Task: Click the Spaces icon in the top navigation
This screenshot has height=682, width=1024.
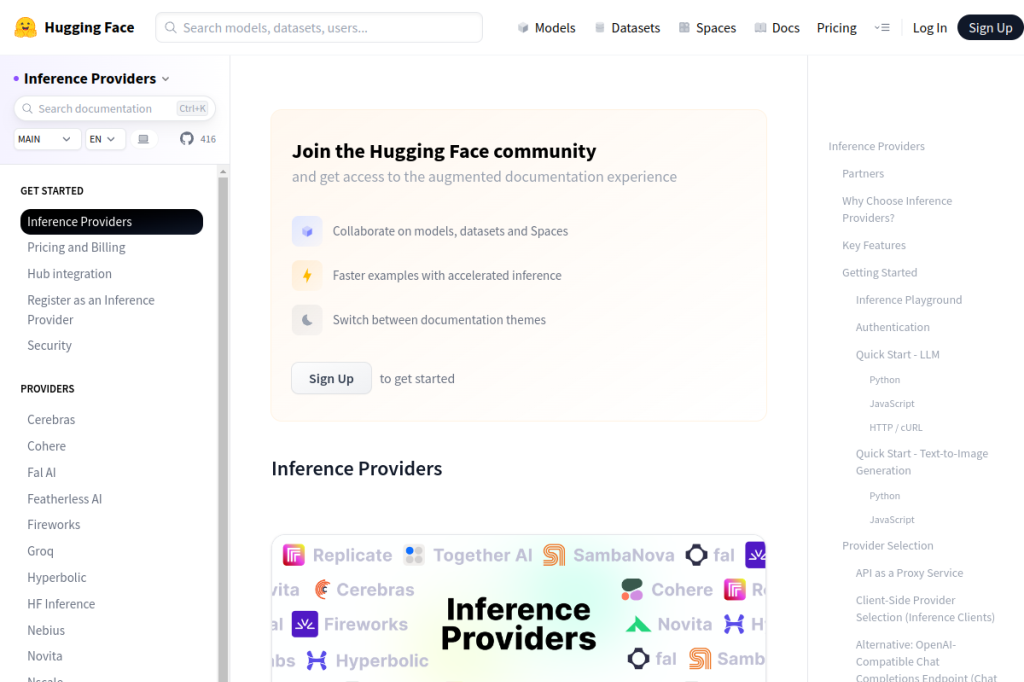Action: pyautogui.click(x=684, y=27)
